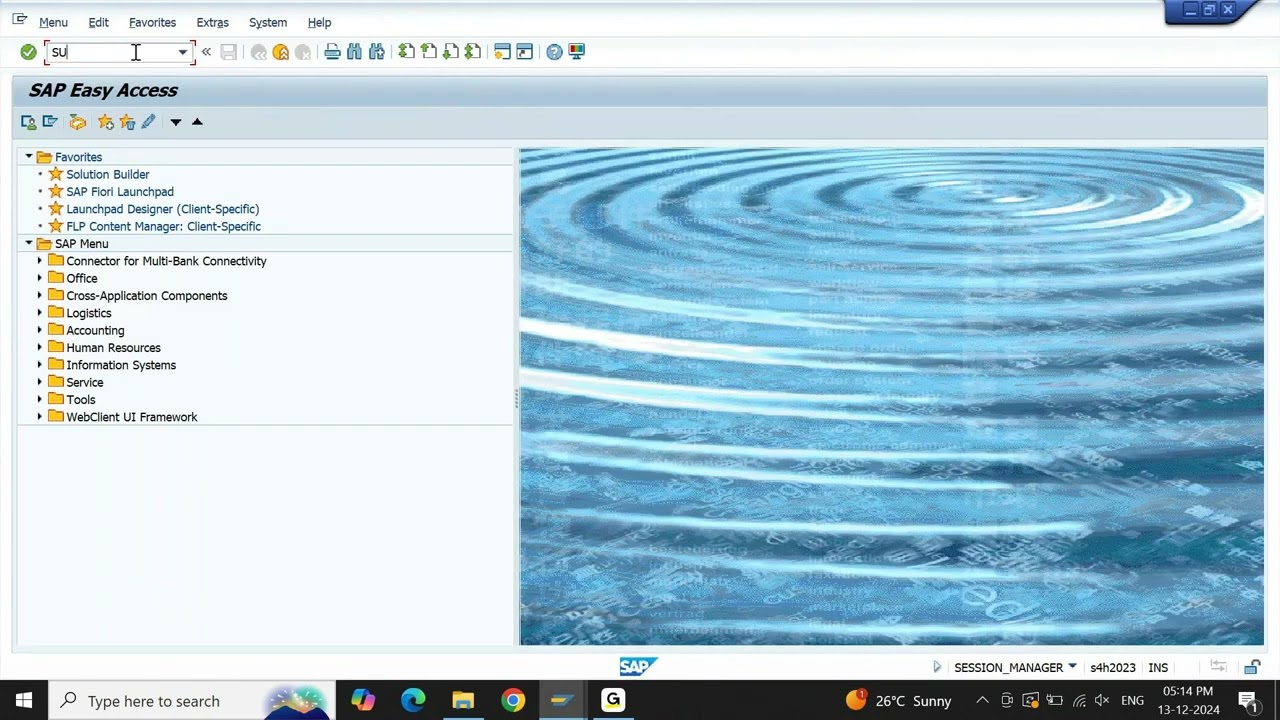Open the Help question mark icon
The image size is (1280, 720).
(x=554, y=52)
